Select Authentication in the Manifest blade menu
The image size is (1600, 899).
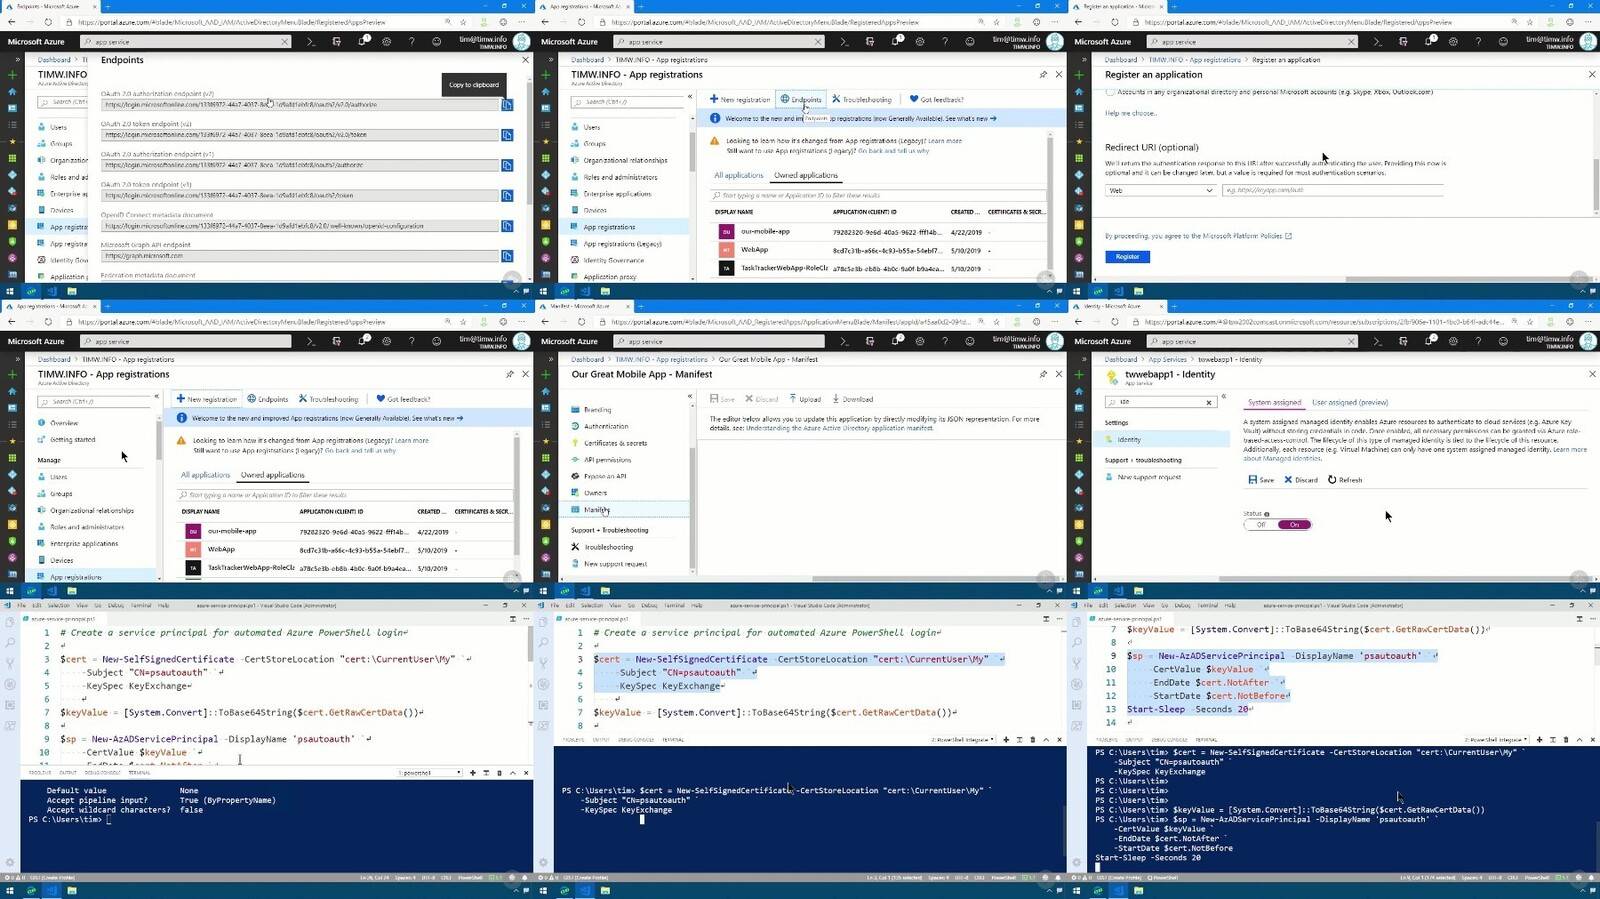(x=606, y=427)
